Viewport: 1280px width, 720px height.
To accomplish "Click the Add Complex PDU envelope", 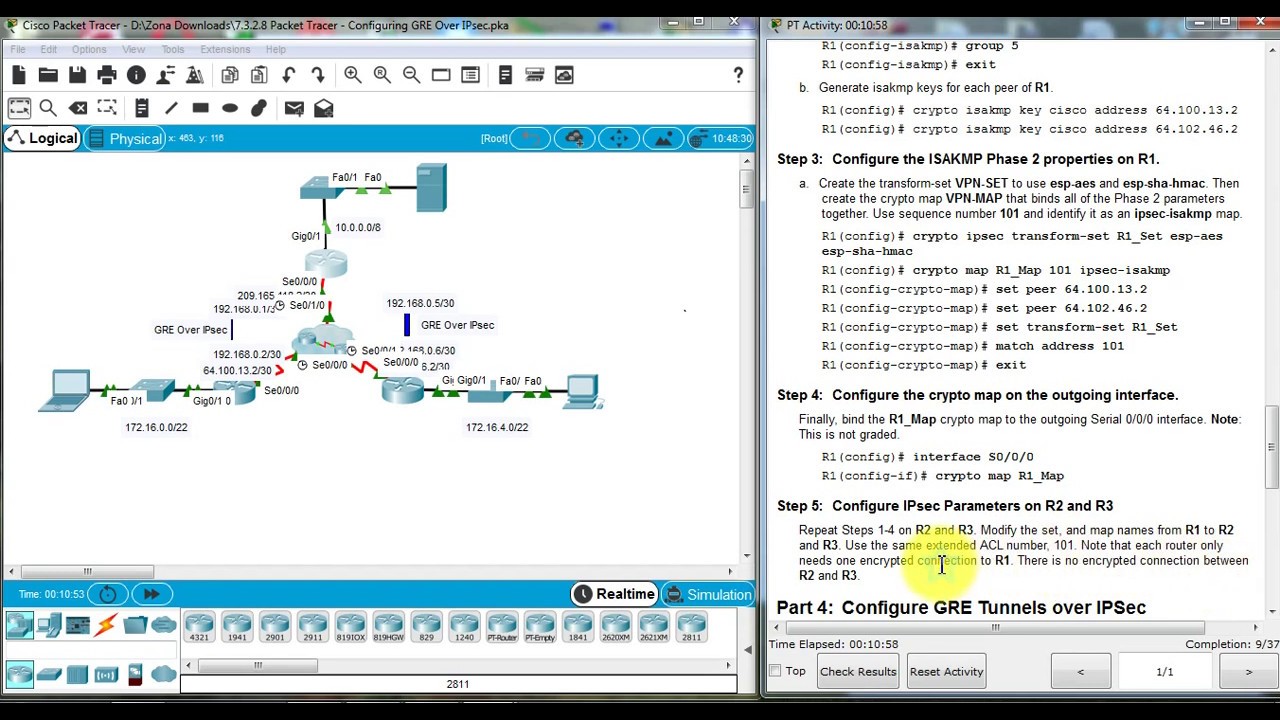I will point(323,108).
